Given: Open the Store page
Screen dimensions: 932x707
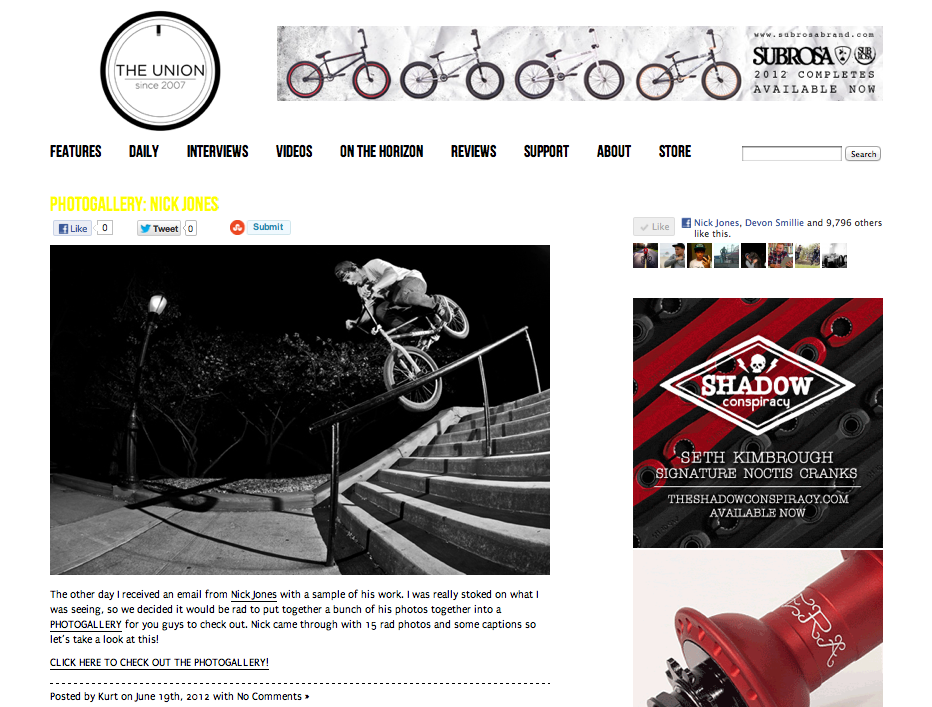Looking at the screenshot, I should [675, 152].
